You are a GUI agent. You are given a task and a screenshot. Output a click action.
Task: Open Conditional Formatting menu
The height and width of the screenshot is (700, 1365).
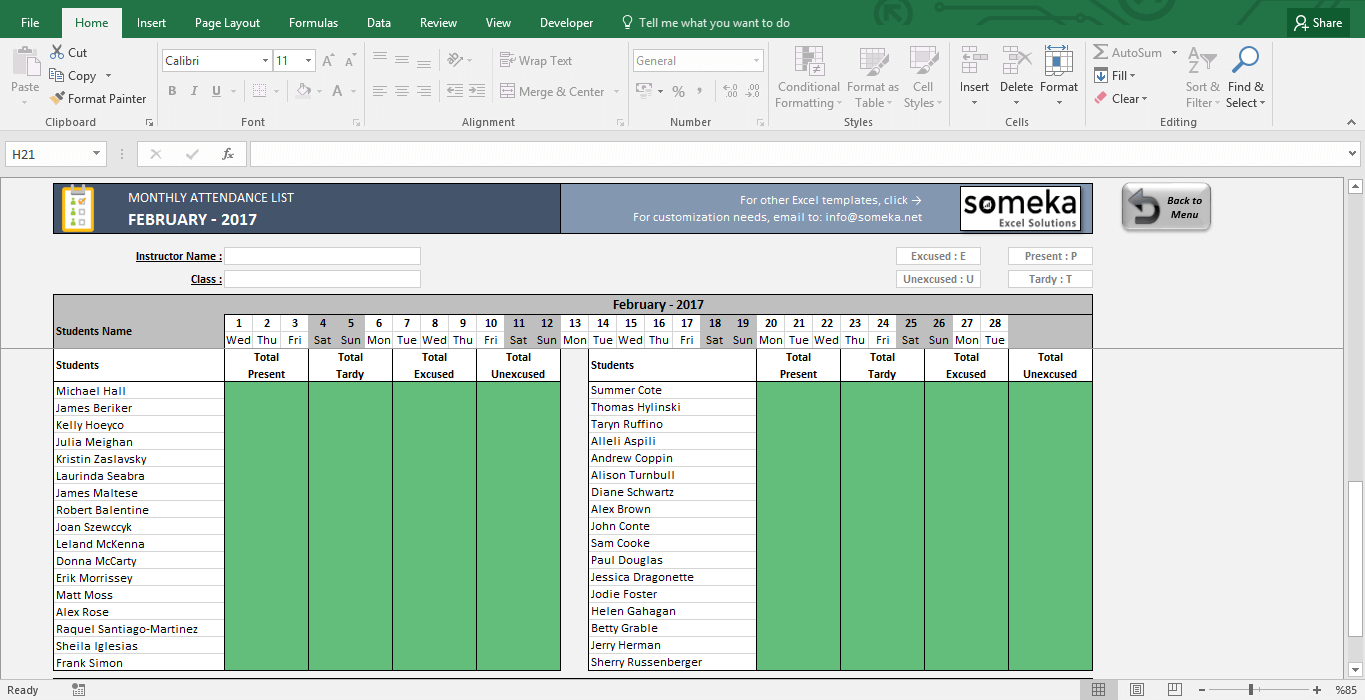808,77
